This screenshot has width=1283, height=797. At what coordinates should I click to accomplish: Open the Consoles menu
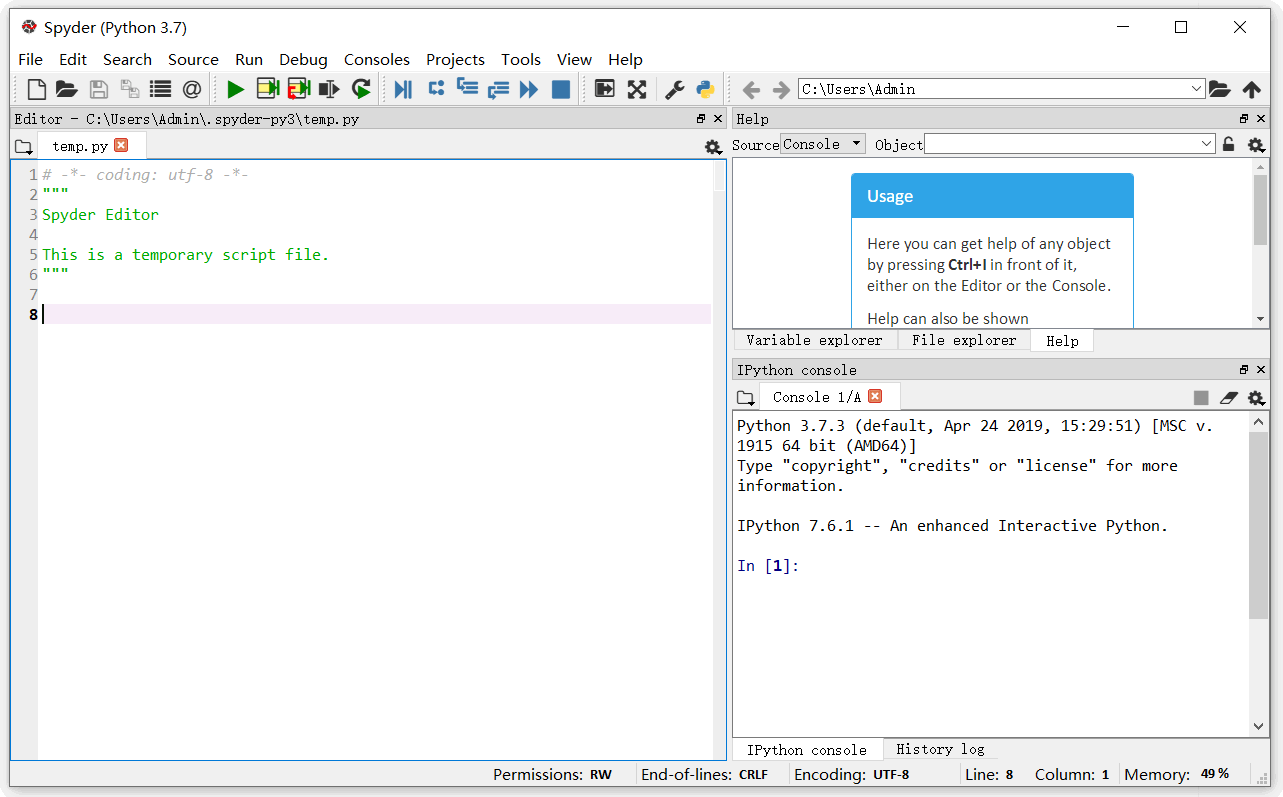[377, 59]
